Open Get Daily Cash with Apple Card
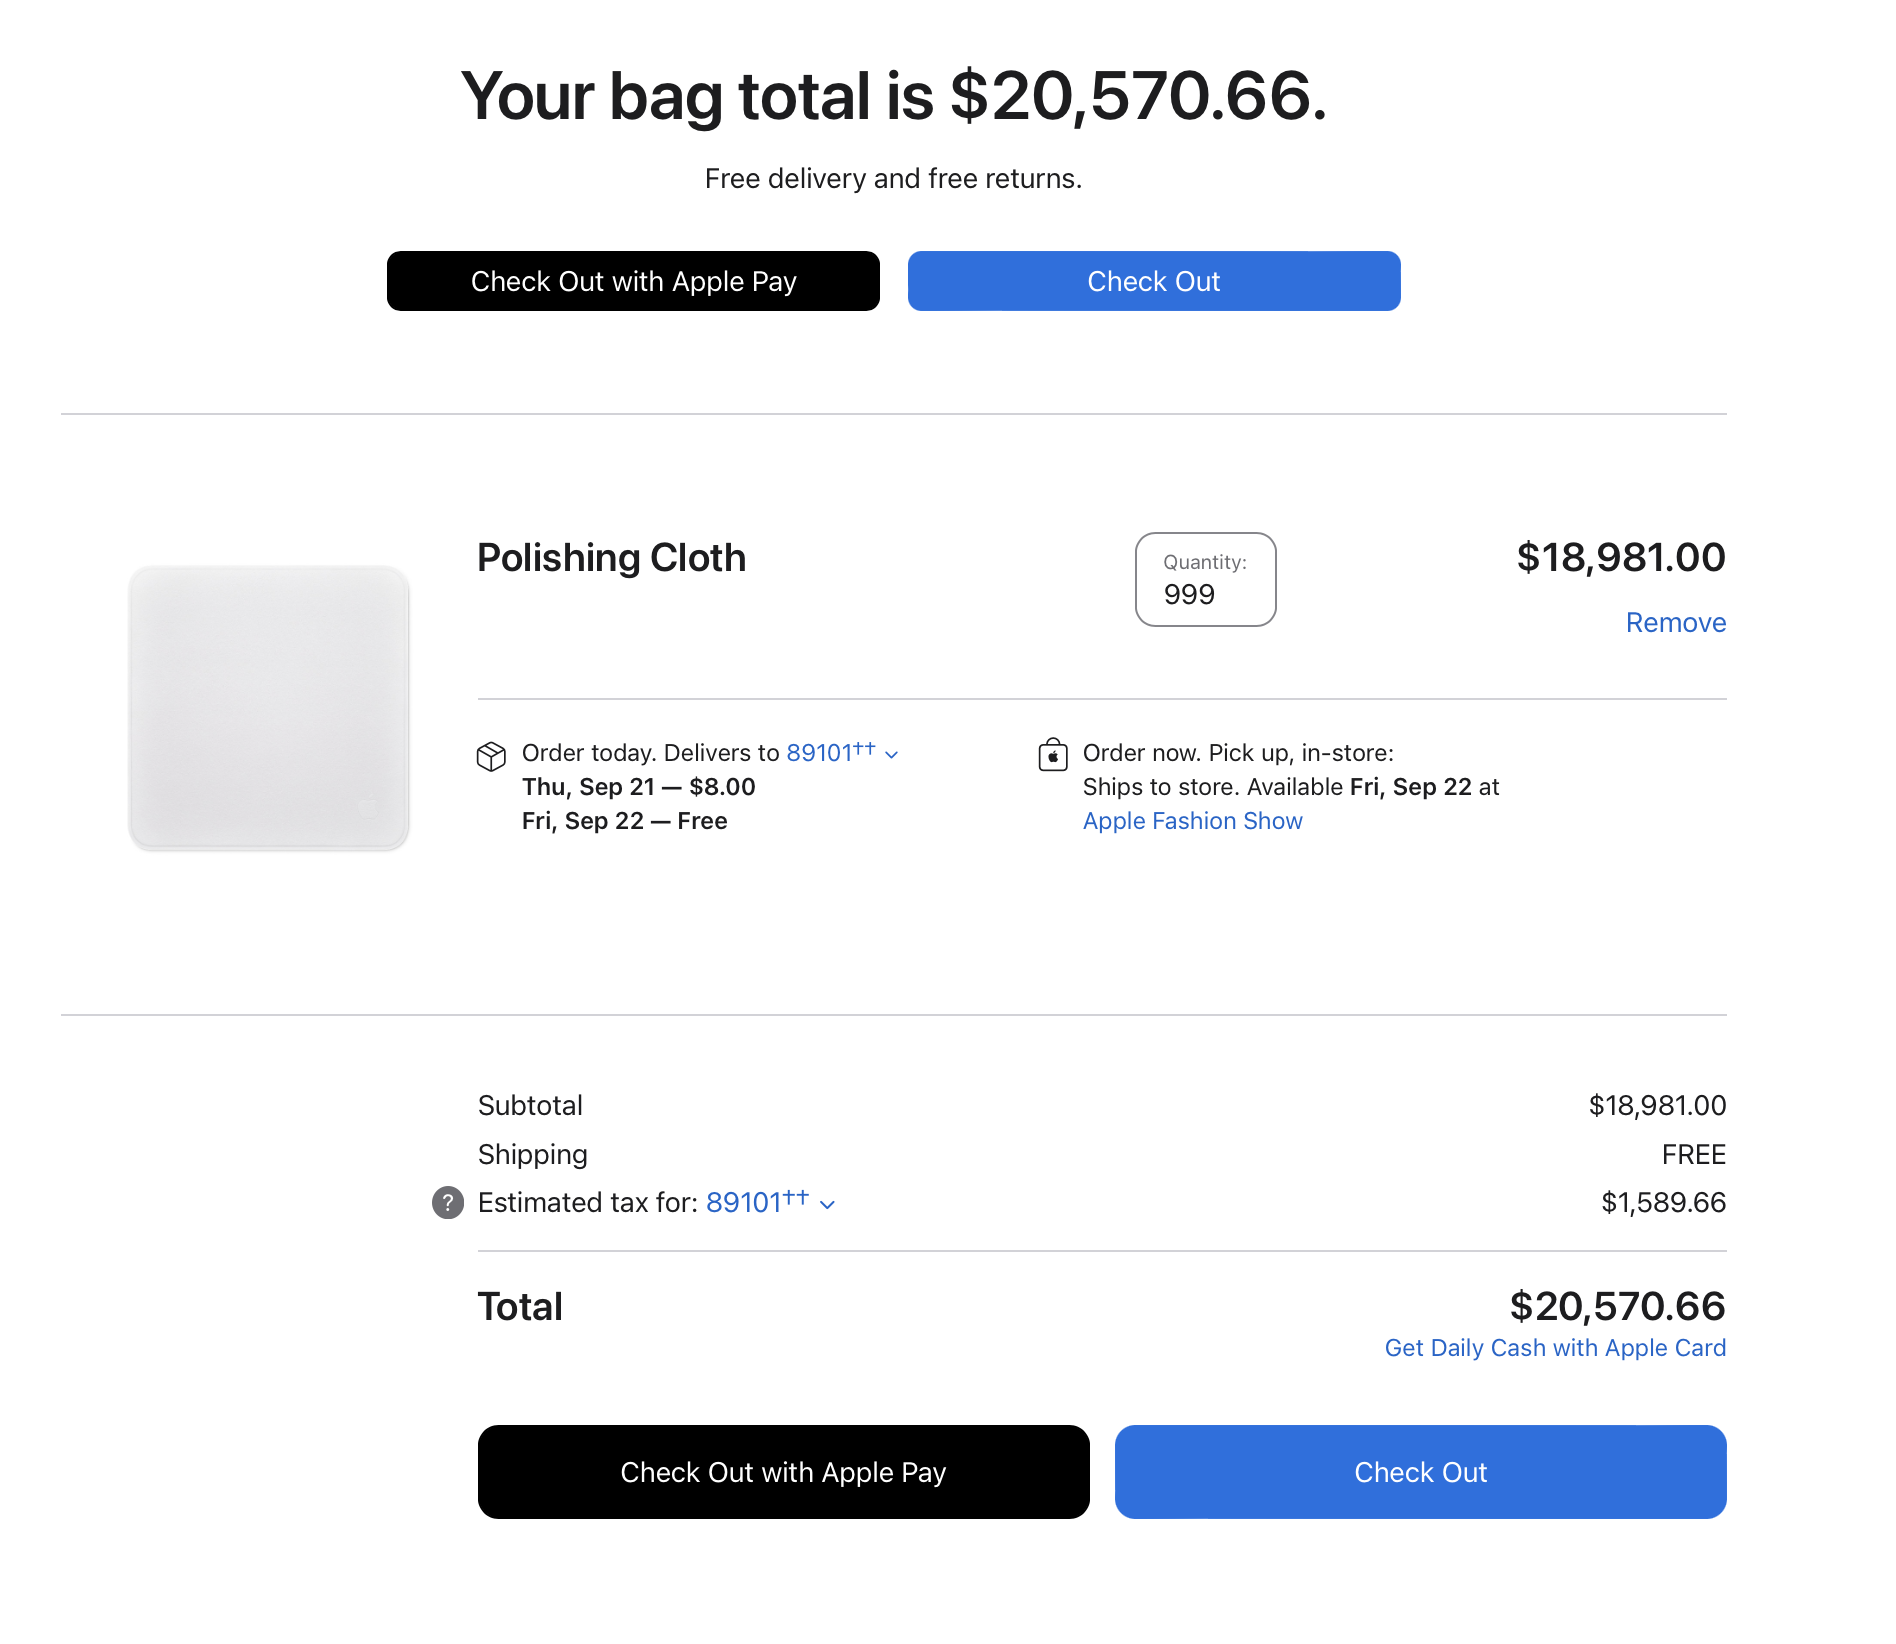Viewport: 1896px width, 1644px height. [x=1555, y=1348]
